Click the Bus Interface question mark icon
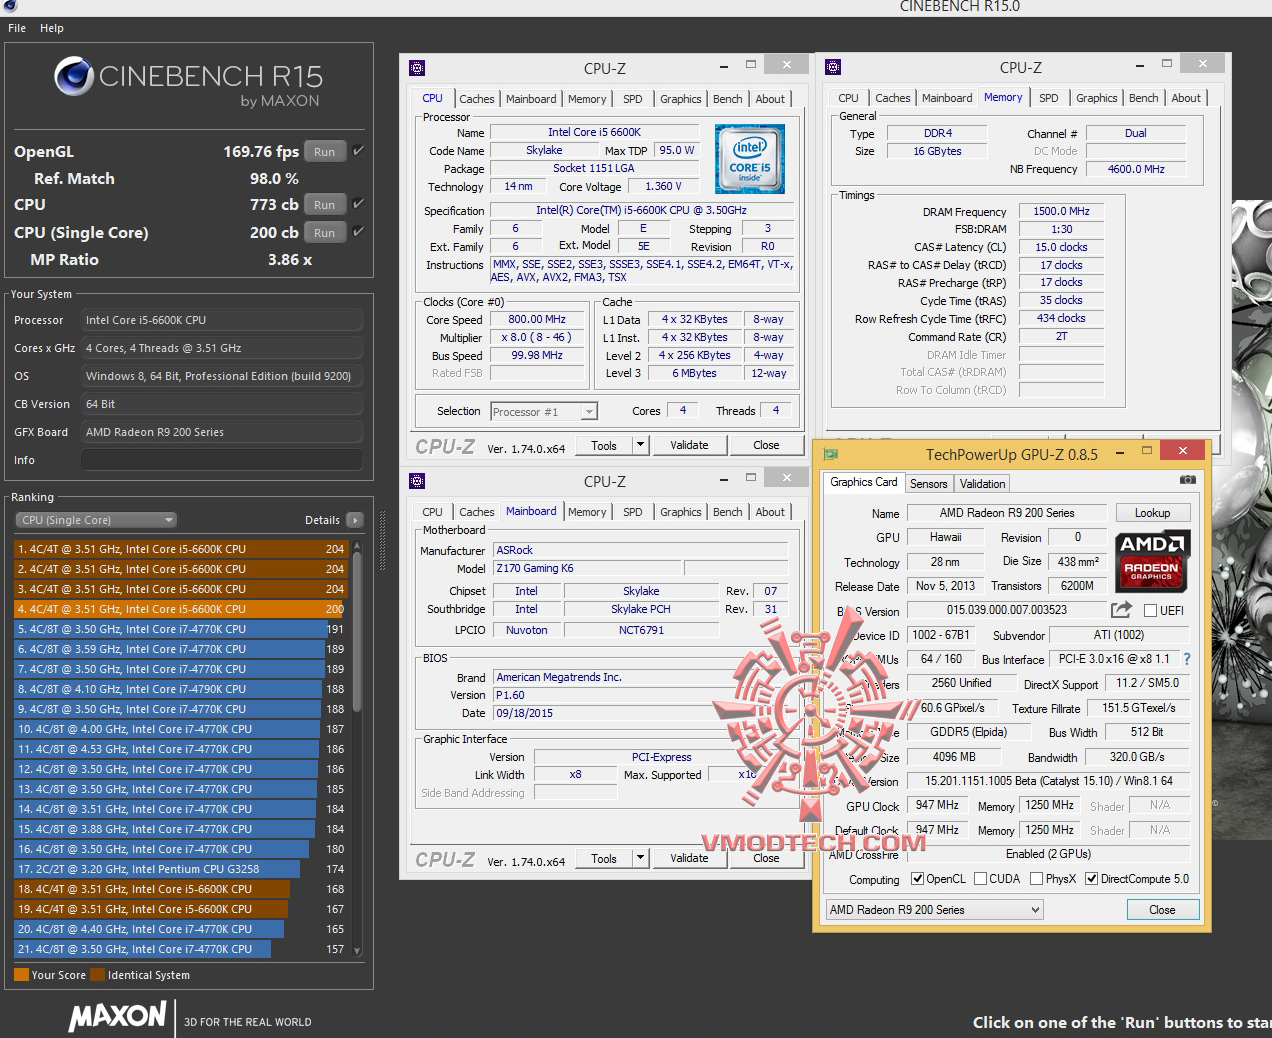The image size is (1272, 1038). tap(1187, 659)
